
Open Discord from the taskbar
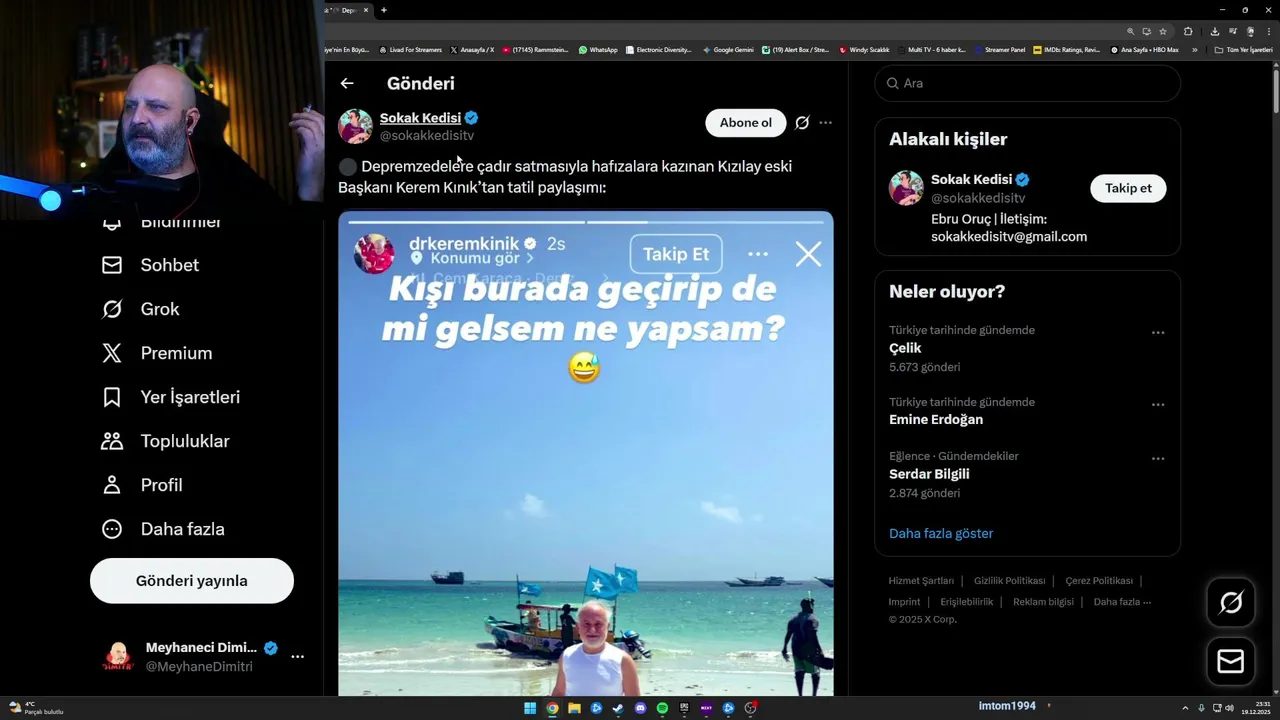tap(640, 709)
